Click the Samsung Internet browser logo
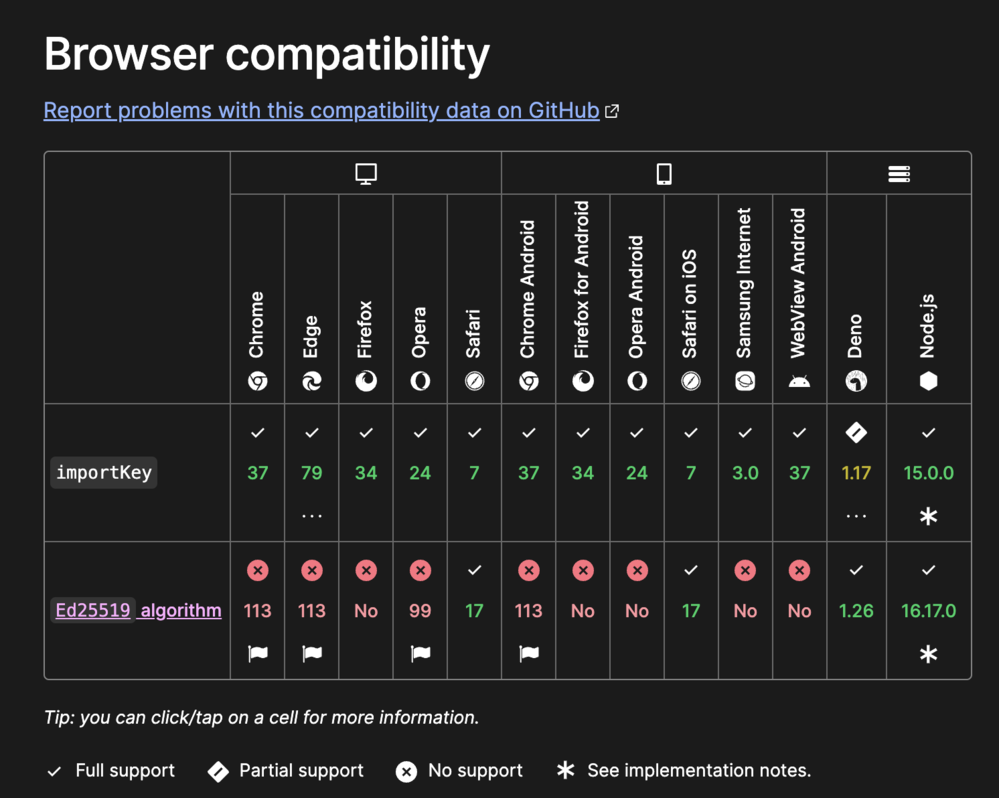The image size is (999, 798). pyautogui.click(x=745, y=381)
